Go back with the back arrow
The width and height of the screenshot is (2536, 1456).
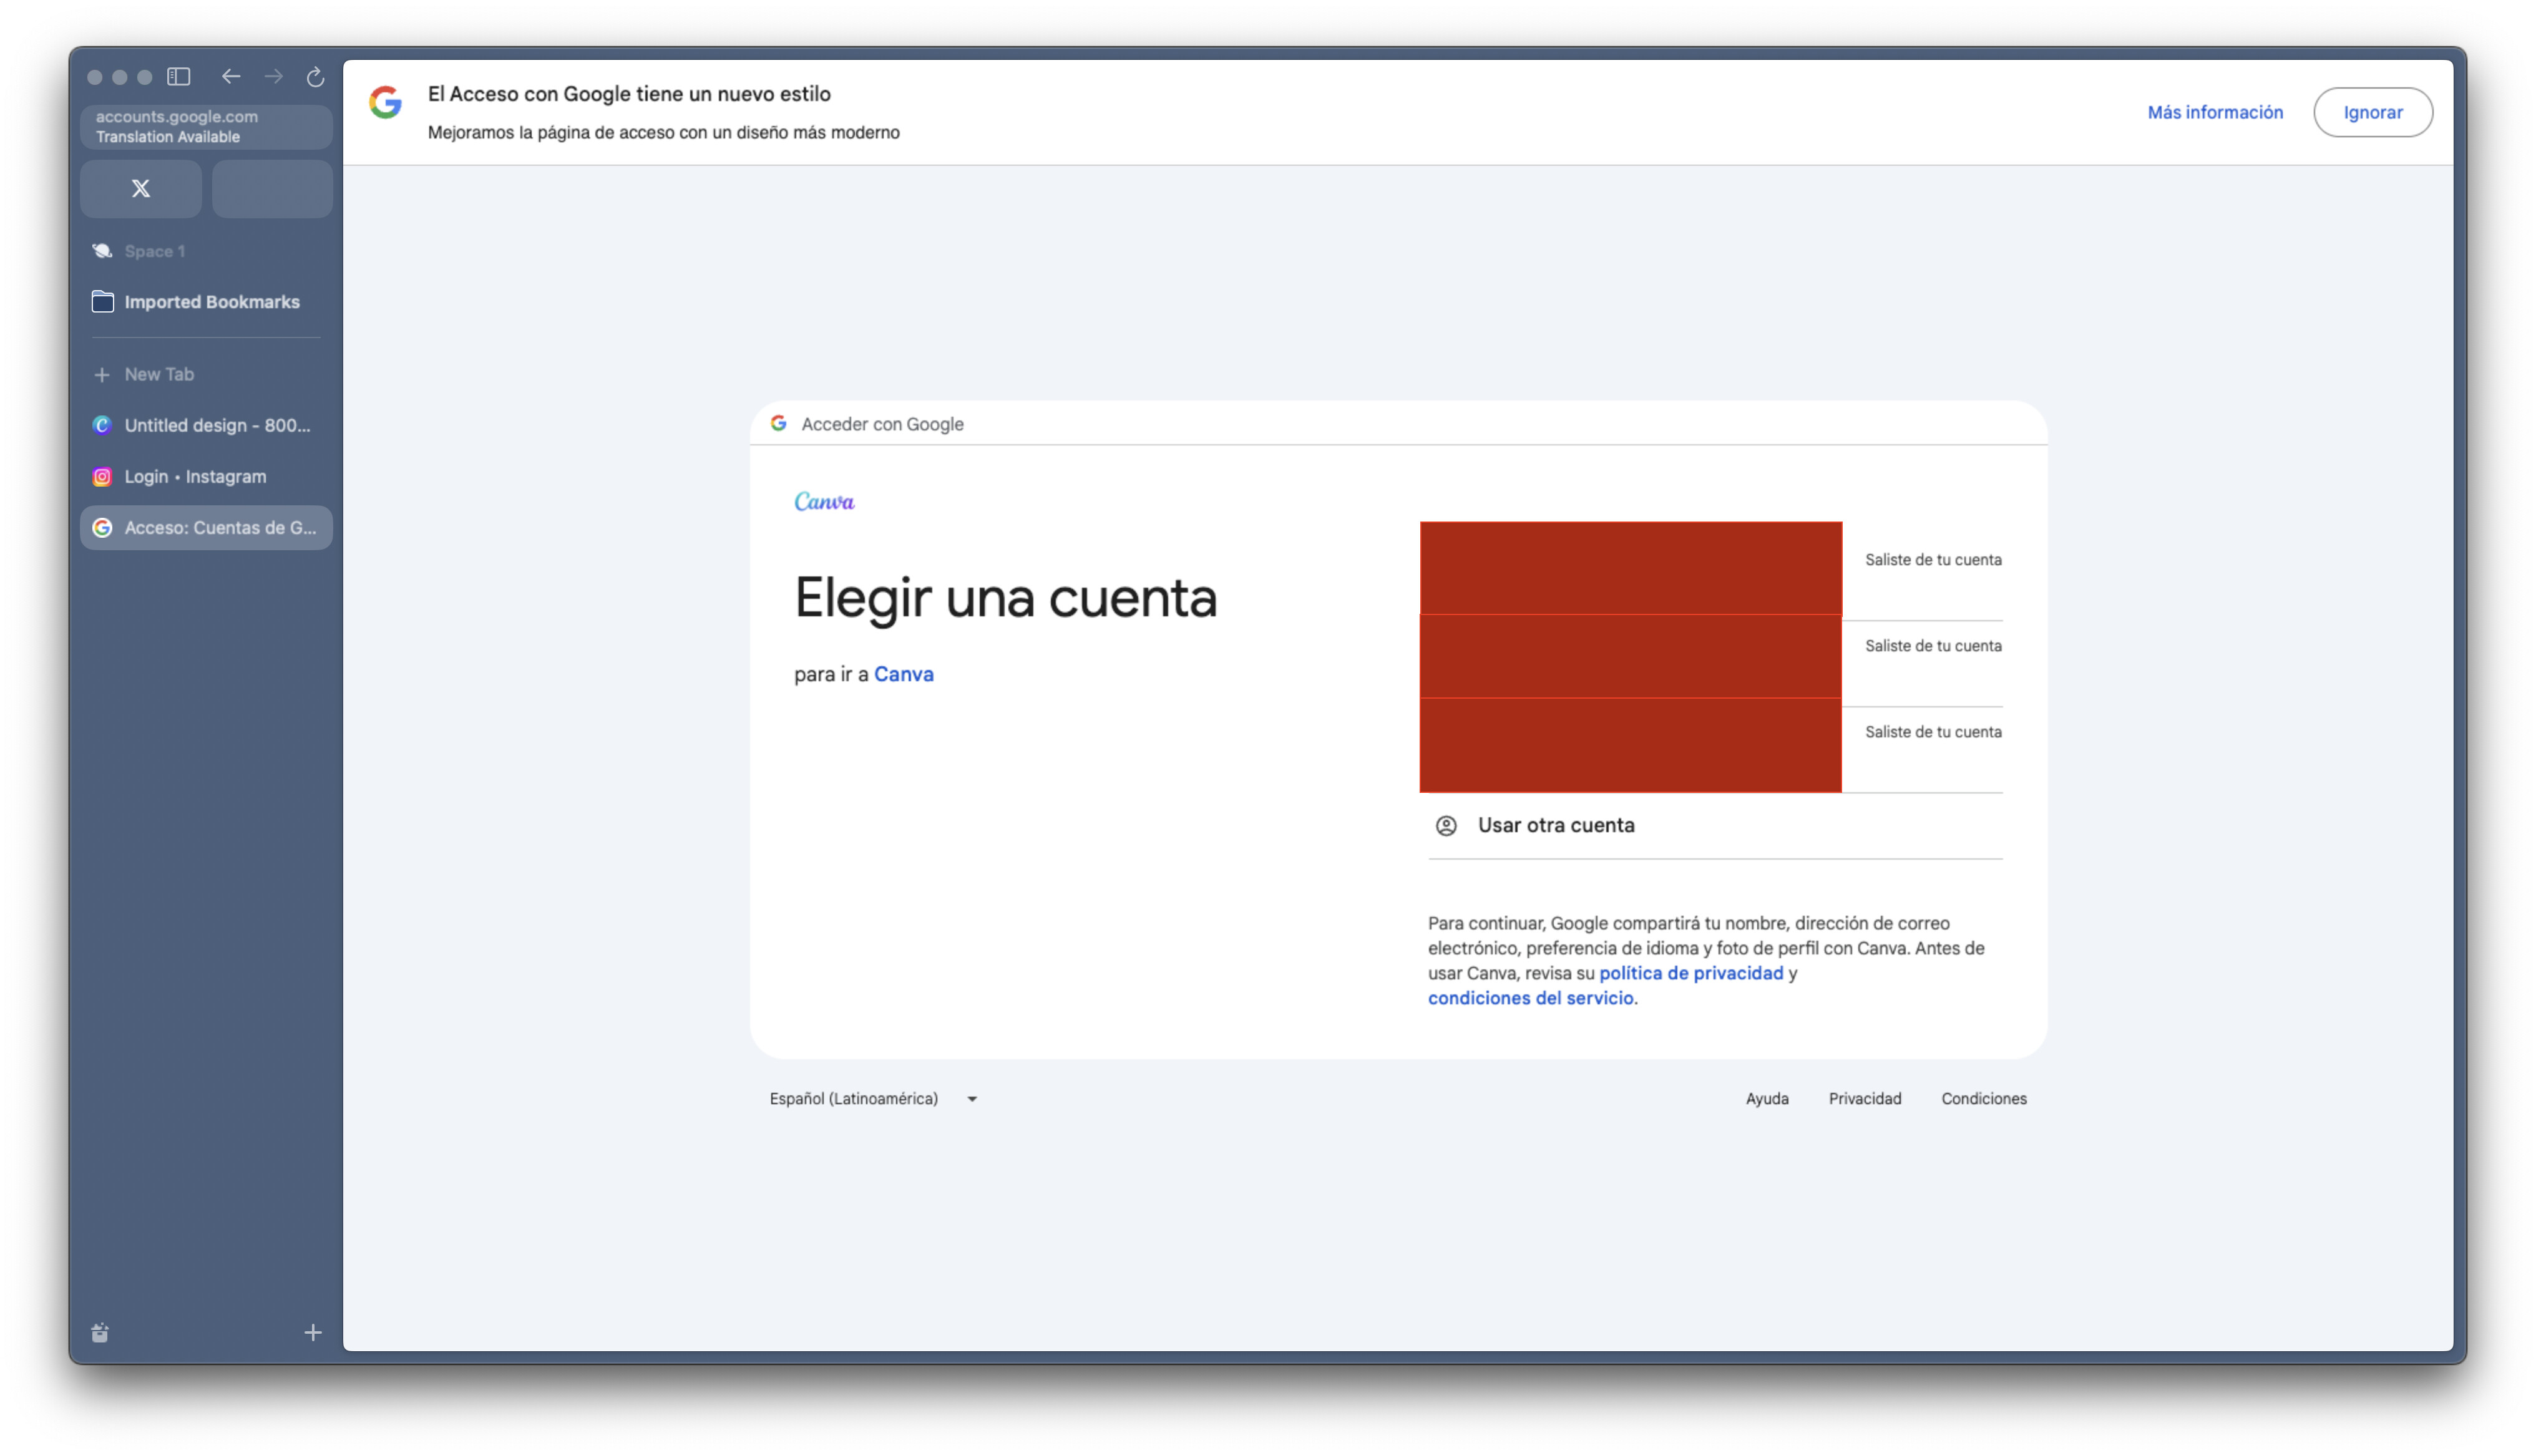click(231, 76)
